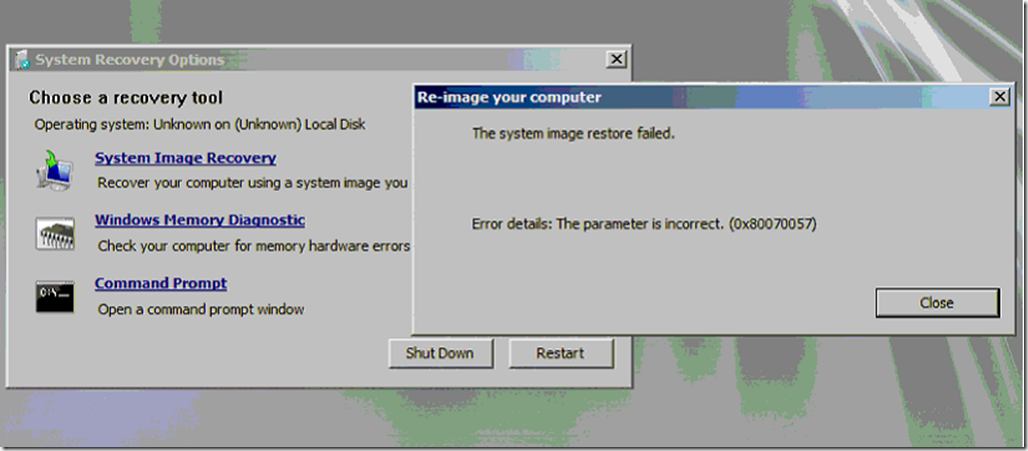Screen dimensions: 1028x451
Task: Click the 'Open a command prompt window' description
Action: (x=201, y=309)
